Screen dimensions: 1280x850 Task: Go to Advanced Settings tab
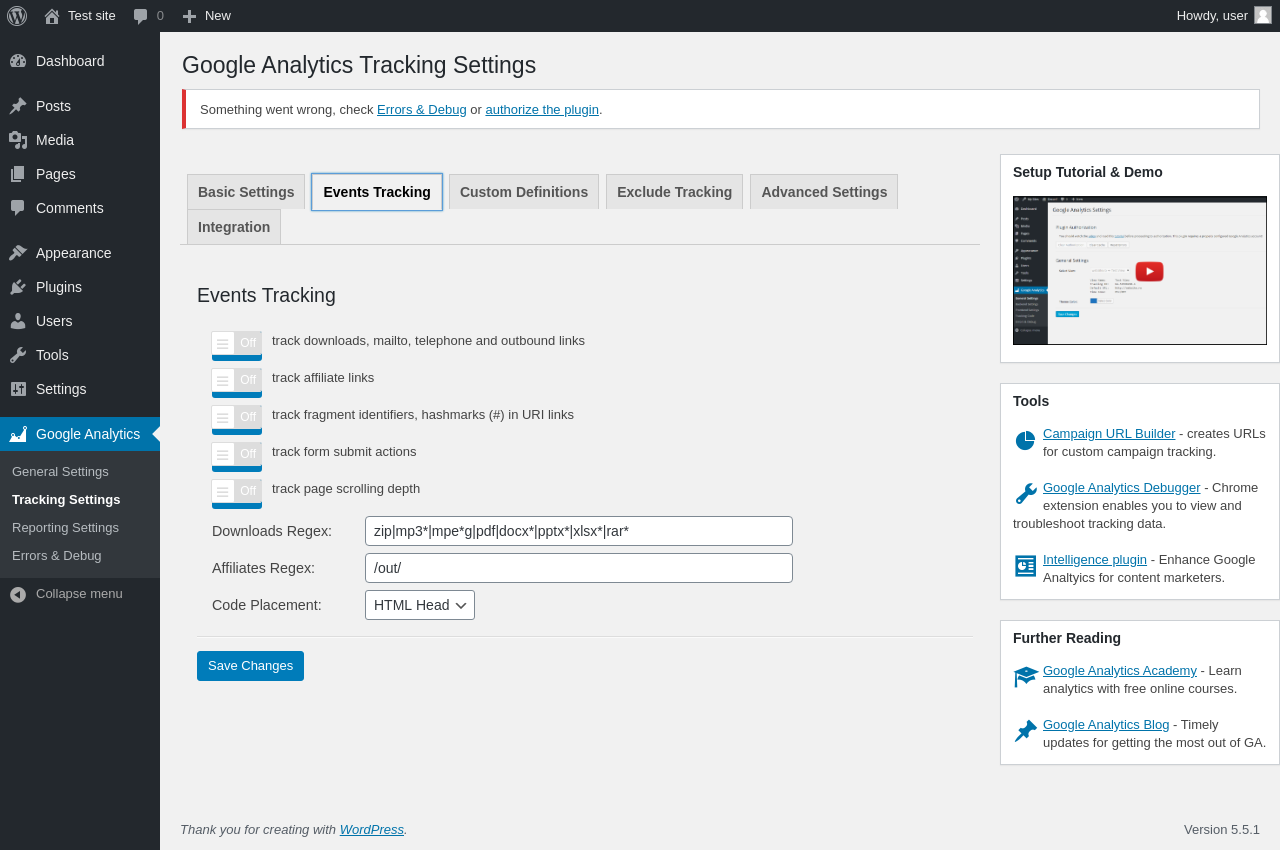(824, 192)
